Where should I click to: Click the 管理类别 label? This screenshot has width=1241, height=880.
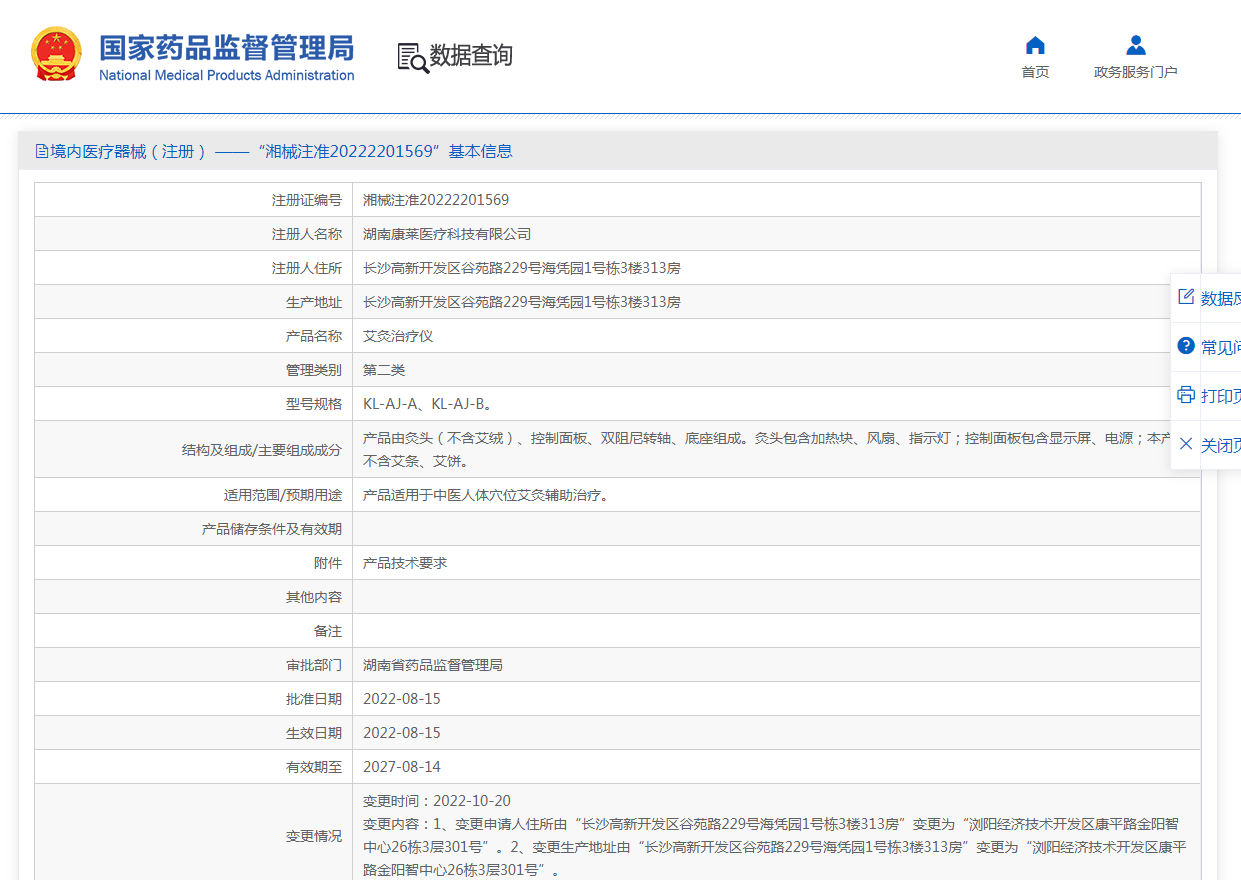tap(314, 370)
